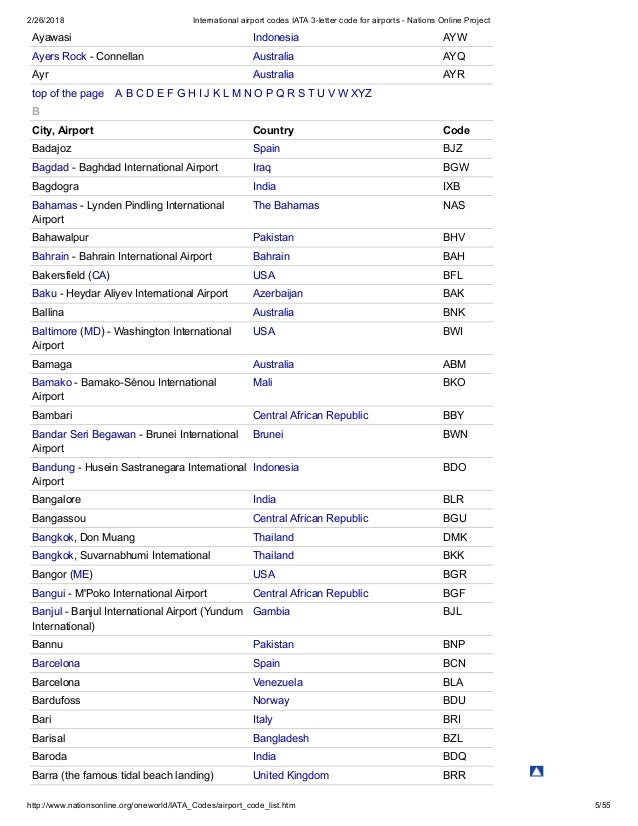
Task: Click the Bandar Seri Begawan link
Action: [x=84, y=435]
